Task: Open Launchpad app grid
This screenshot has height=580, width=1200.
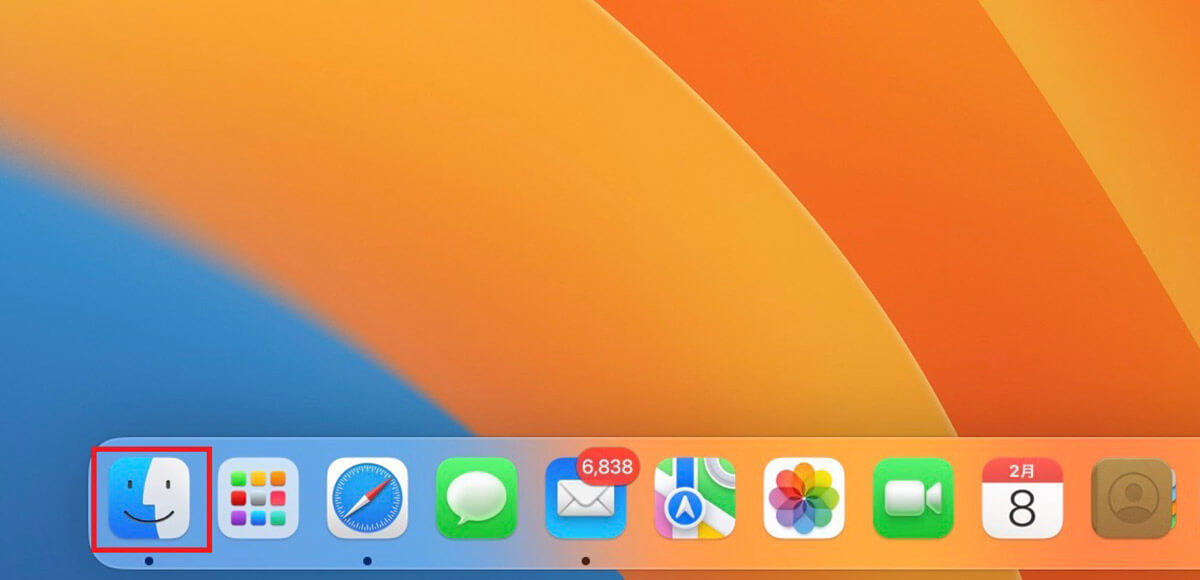Action: click(258, 499)
